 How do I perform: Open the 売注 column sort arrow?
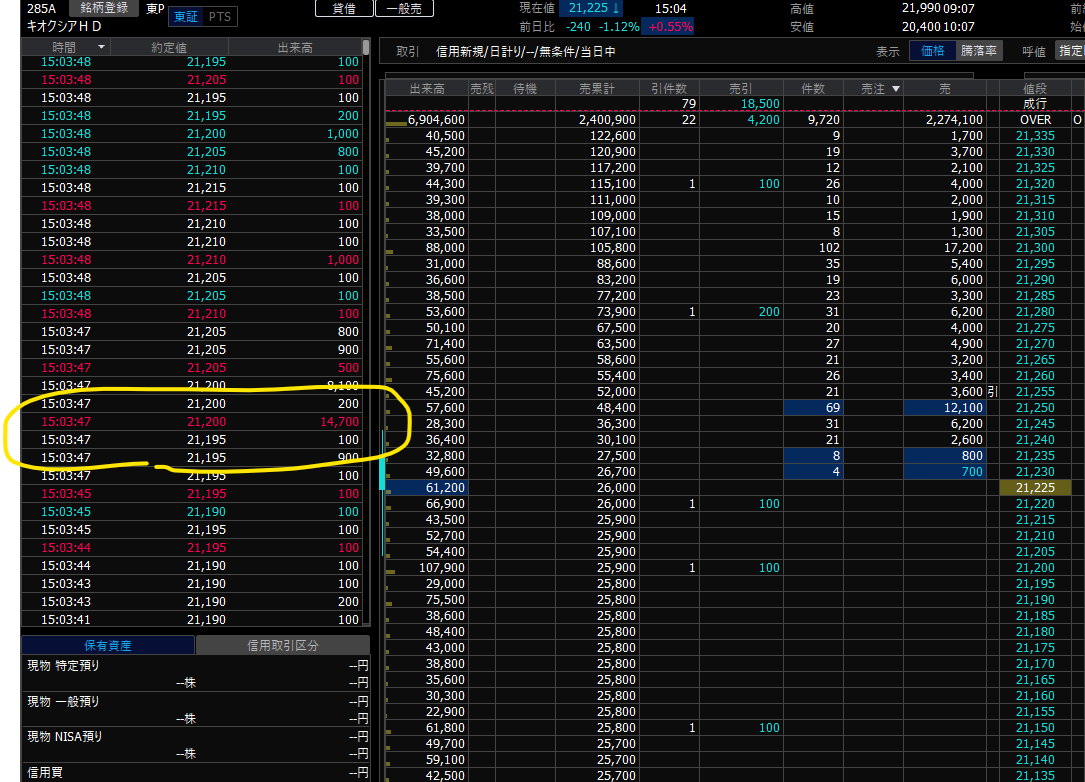895,89
